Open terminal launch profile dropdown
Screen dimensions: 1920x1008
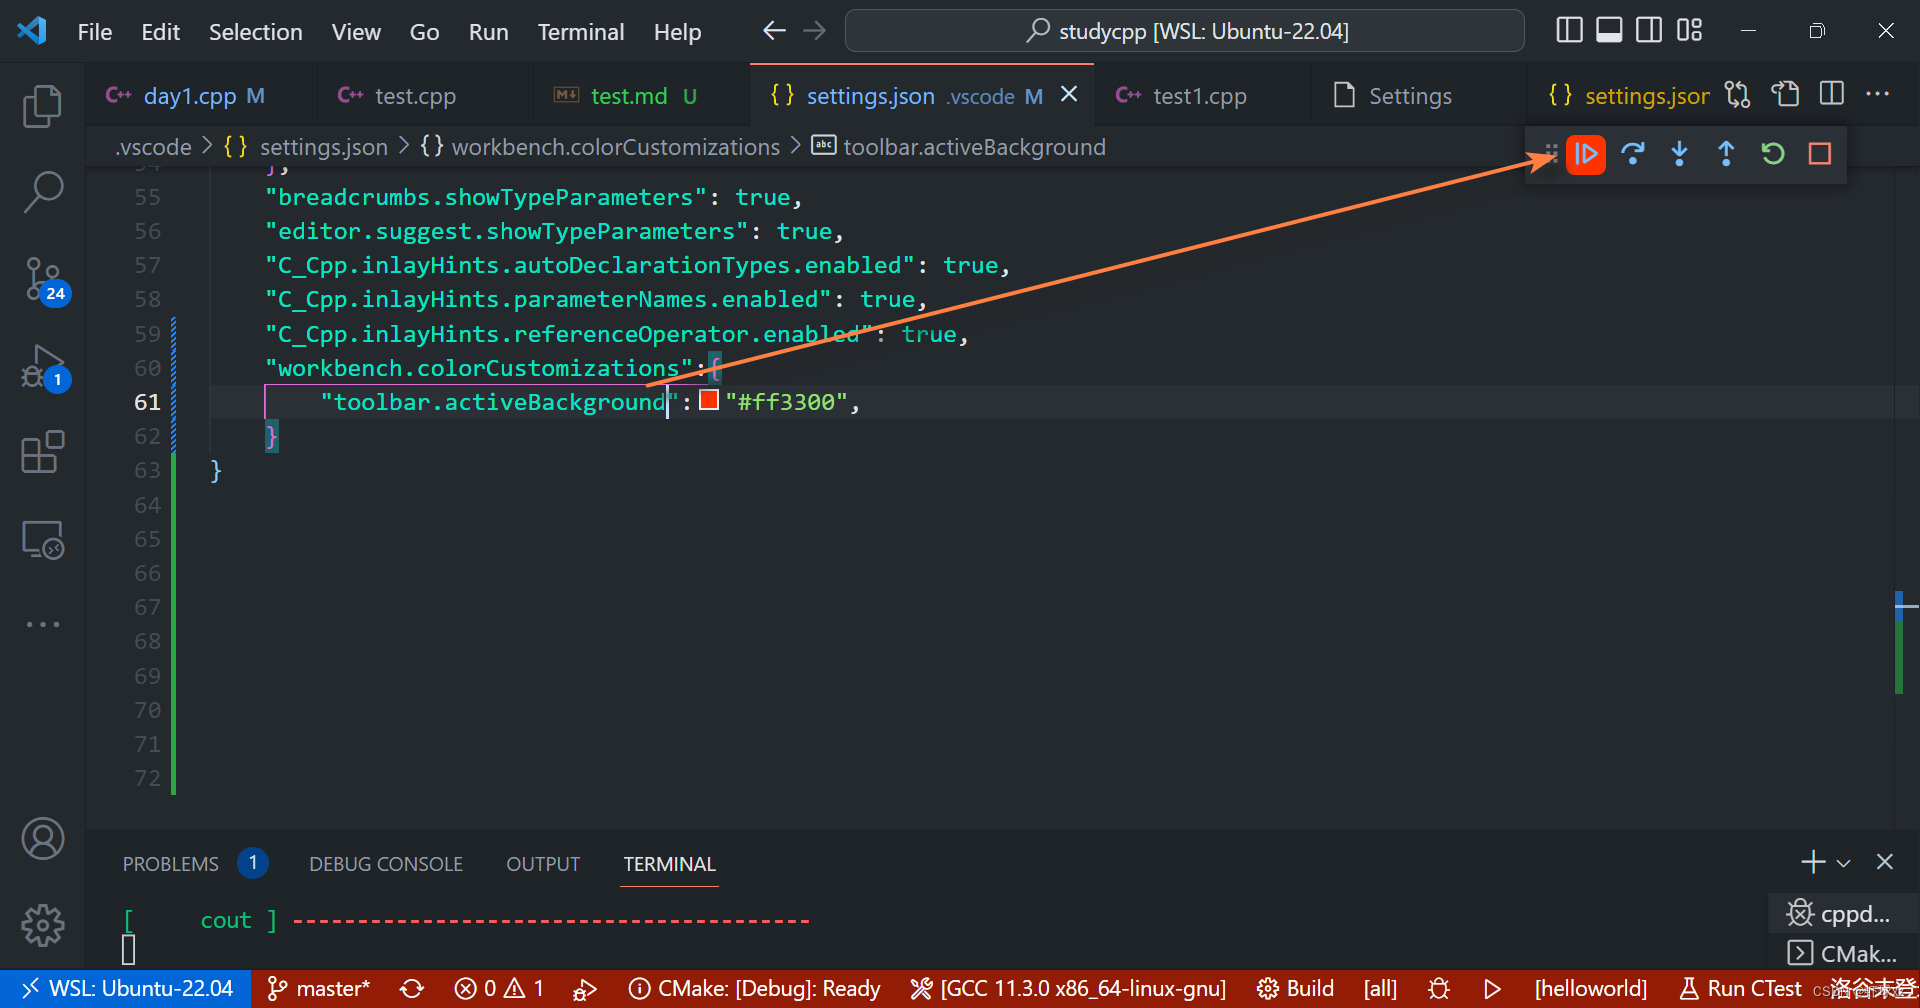coord(1843,863)
